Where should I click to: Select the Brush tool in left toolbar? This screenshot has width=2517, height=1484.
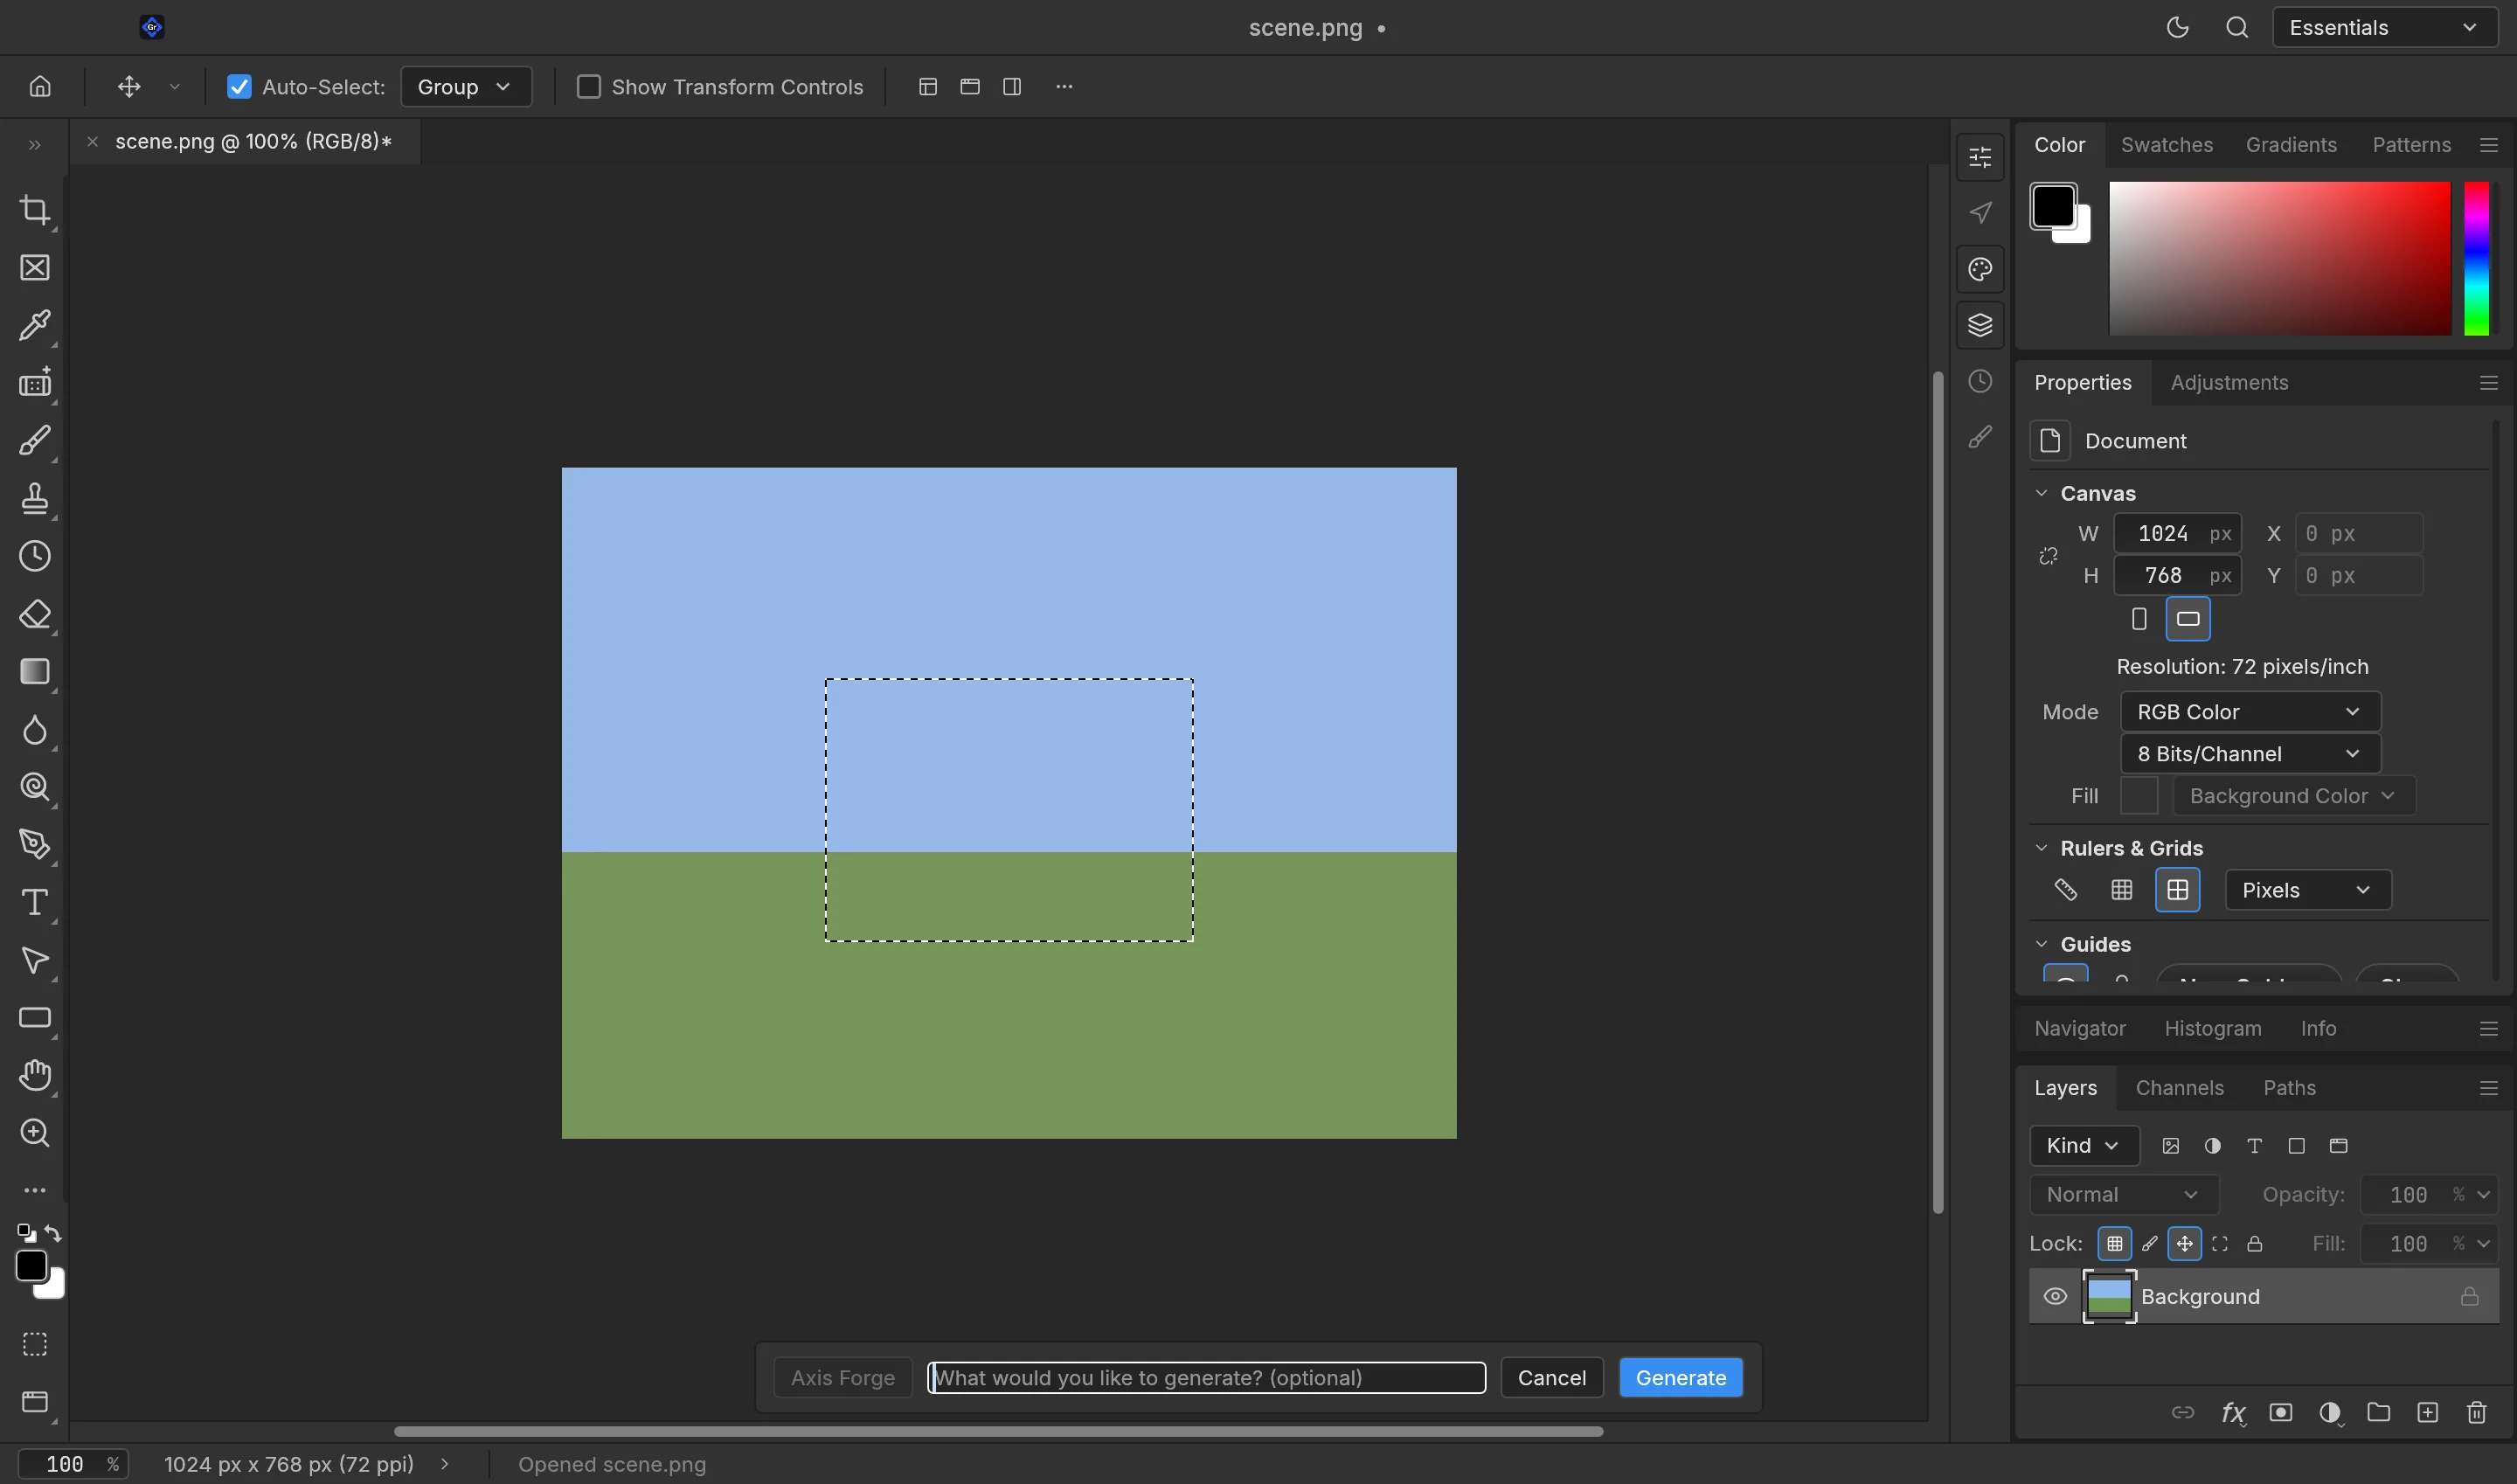pyautogui.click(x=35, y=441)
